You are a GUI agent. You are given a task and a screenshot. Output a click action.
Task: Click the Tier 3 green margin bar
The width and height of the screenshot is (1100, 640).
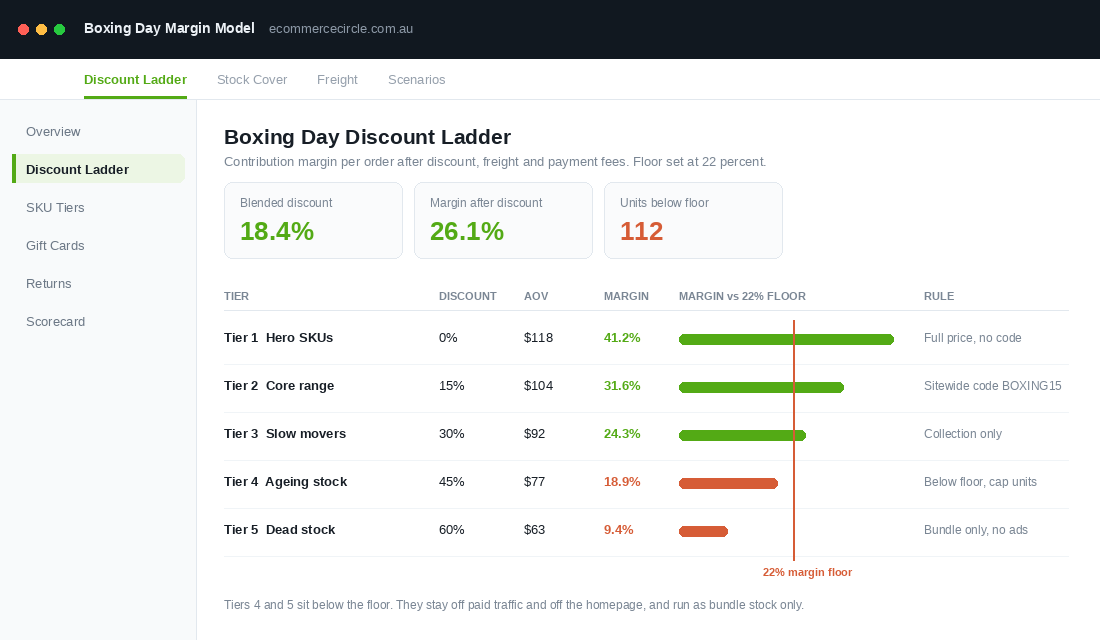coord(742,436)
